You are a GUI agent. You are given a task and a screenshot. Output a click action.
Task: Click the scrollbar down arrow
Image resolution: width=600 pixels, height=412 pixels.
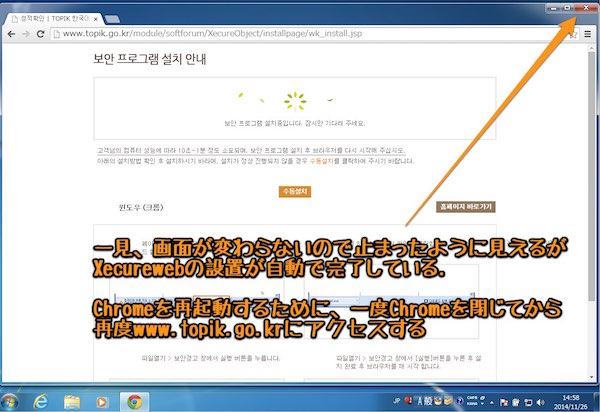[x=592, y=378]
